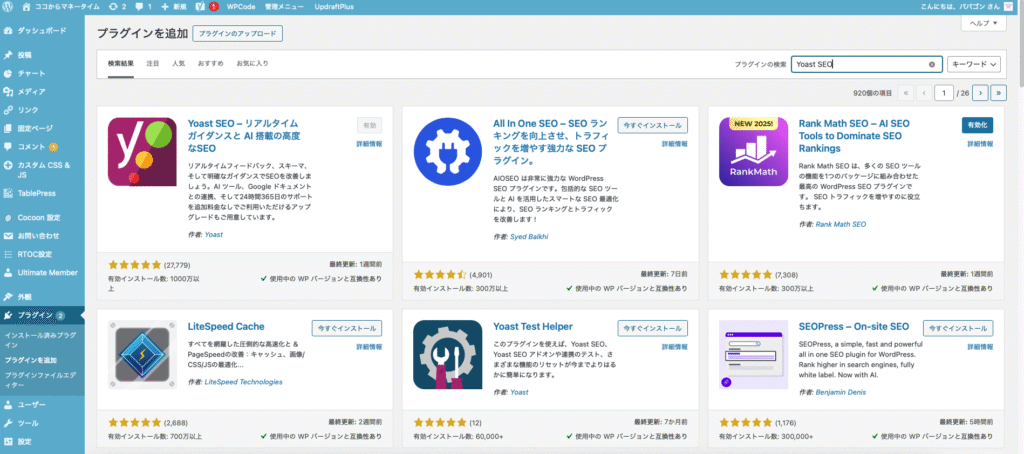Open インストール済みプラグイン submenu
This screenshot has height=454, width=1024.
point(39,339)
